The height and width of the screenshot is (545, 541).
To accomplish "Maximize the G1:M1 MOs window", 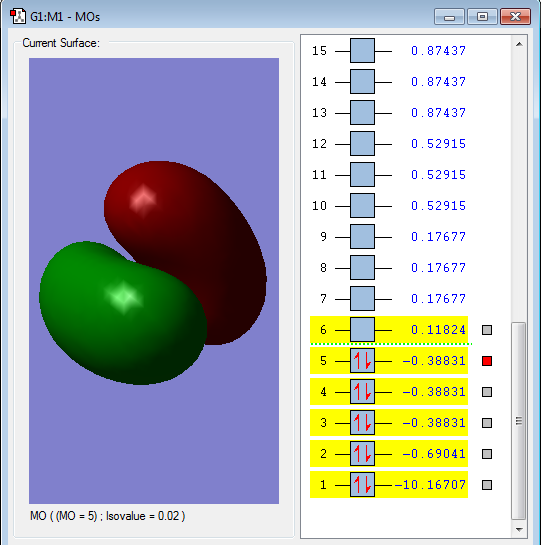I will coord(482,16).
